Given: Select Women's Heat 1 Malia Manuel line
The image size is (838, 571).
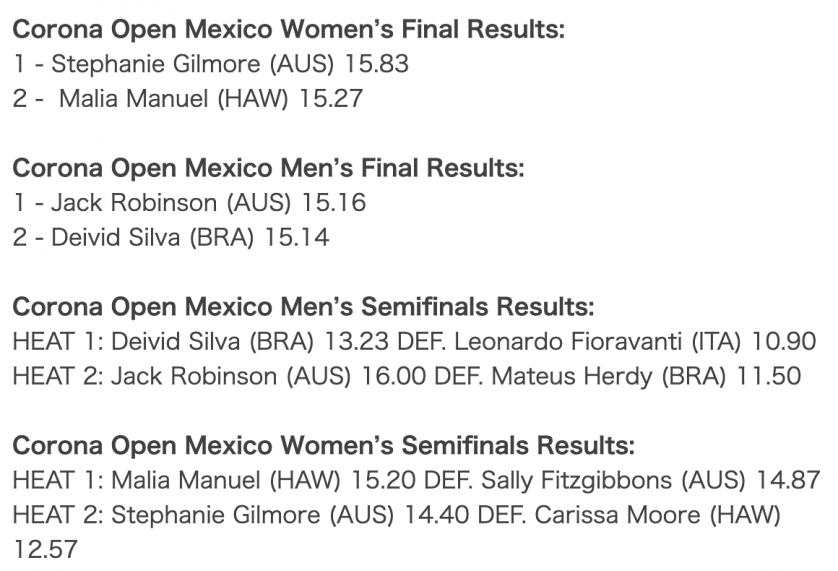Looking at the screenshot, I should click(416, 481).
